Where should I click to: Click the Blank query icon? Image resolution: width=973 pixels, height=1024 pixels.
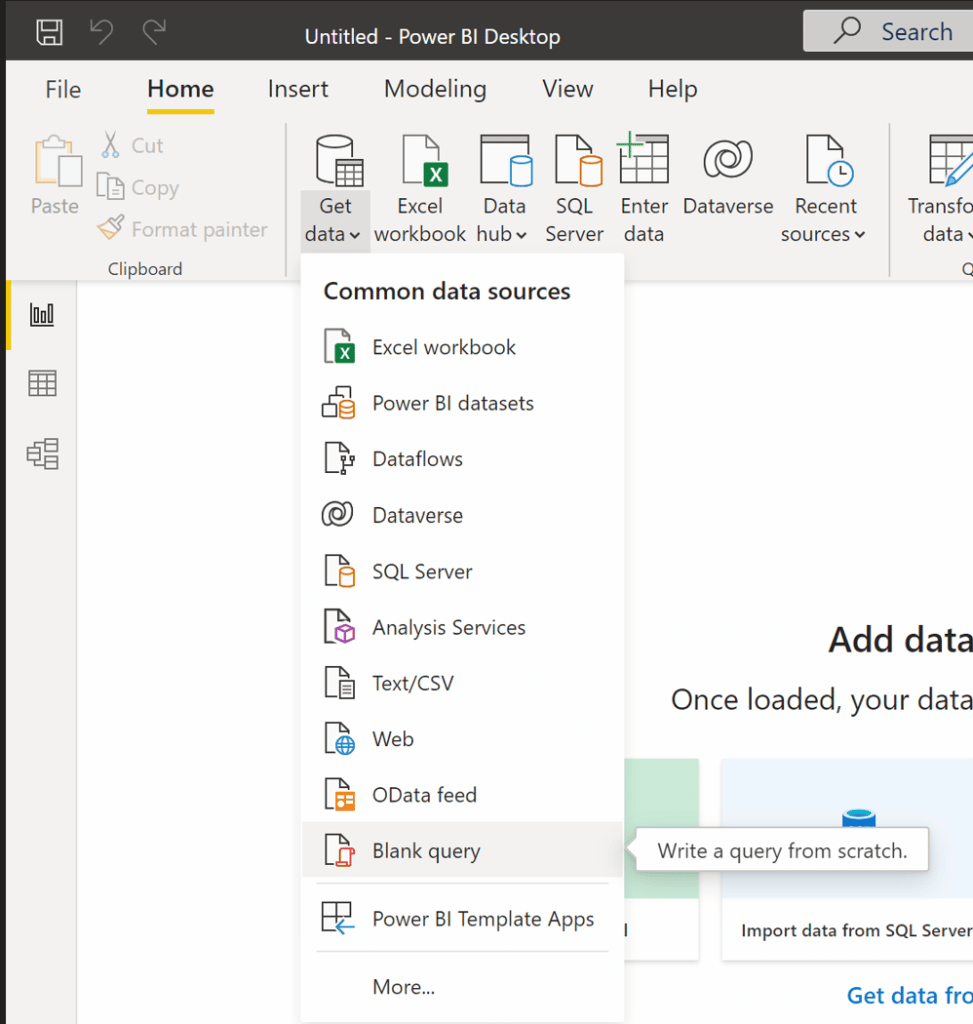pyautogui.click(x=339, y=850)
